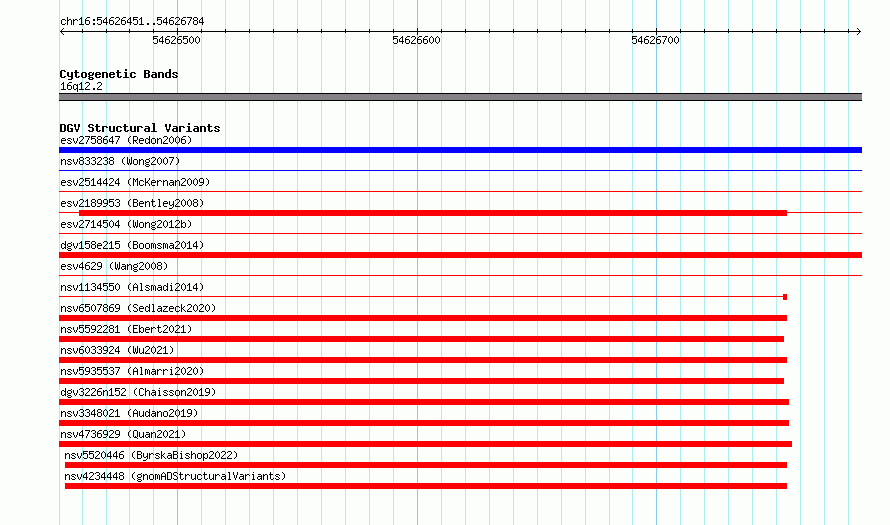Open nsv1134550 (Alsmadi2014) variant label
The height and width of the screenshot is (525, 890).
tap(132, 287)
